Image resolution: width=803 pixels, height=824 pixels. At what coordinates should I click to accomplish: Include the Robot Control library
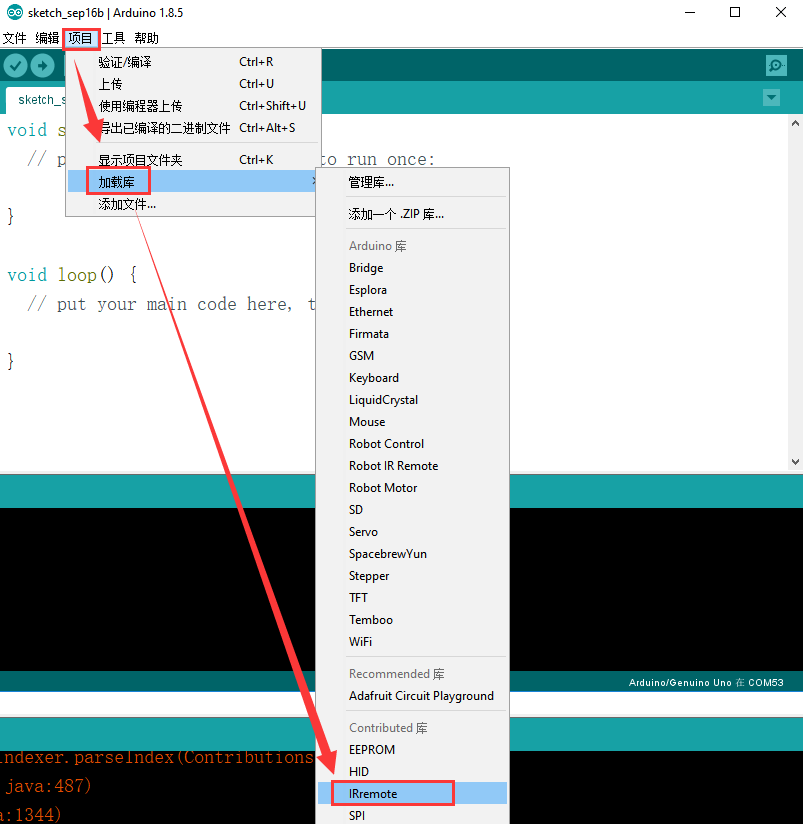click(413, 444)
